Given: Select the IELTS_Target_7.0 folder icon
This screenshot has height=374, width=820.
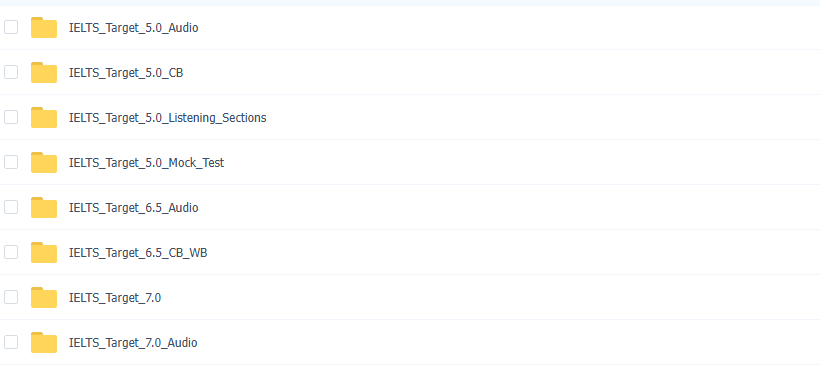Looking at the screenshot, I should coord(44,297).
